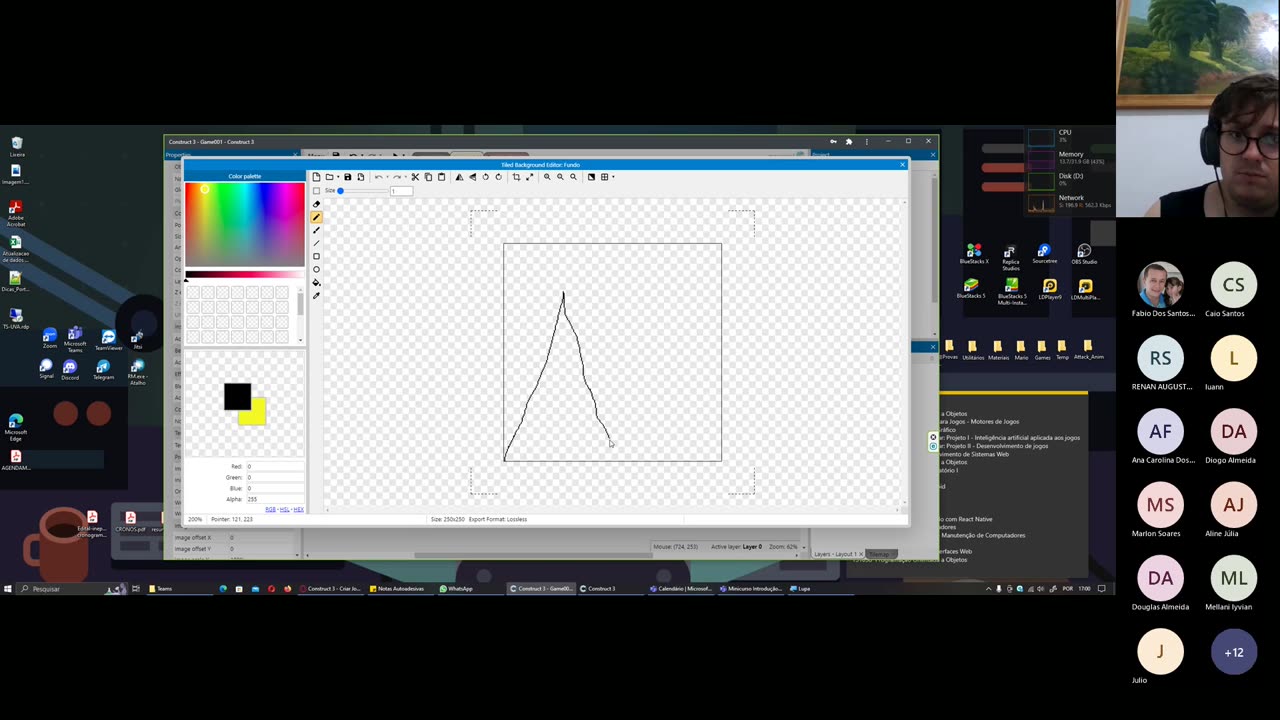Screen dimensions: 1280x720
Task: Adjust the brush Size slider
Action: coord(362,191)
